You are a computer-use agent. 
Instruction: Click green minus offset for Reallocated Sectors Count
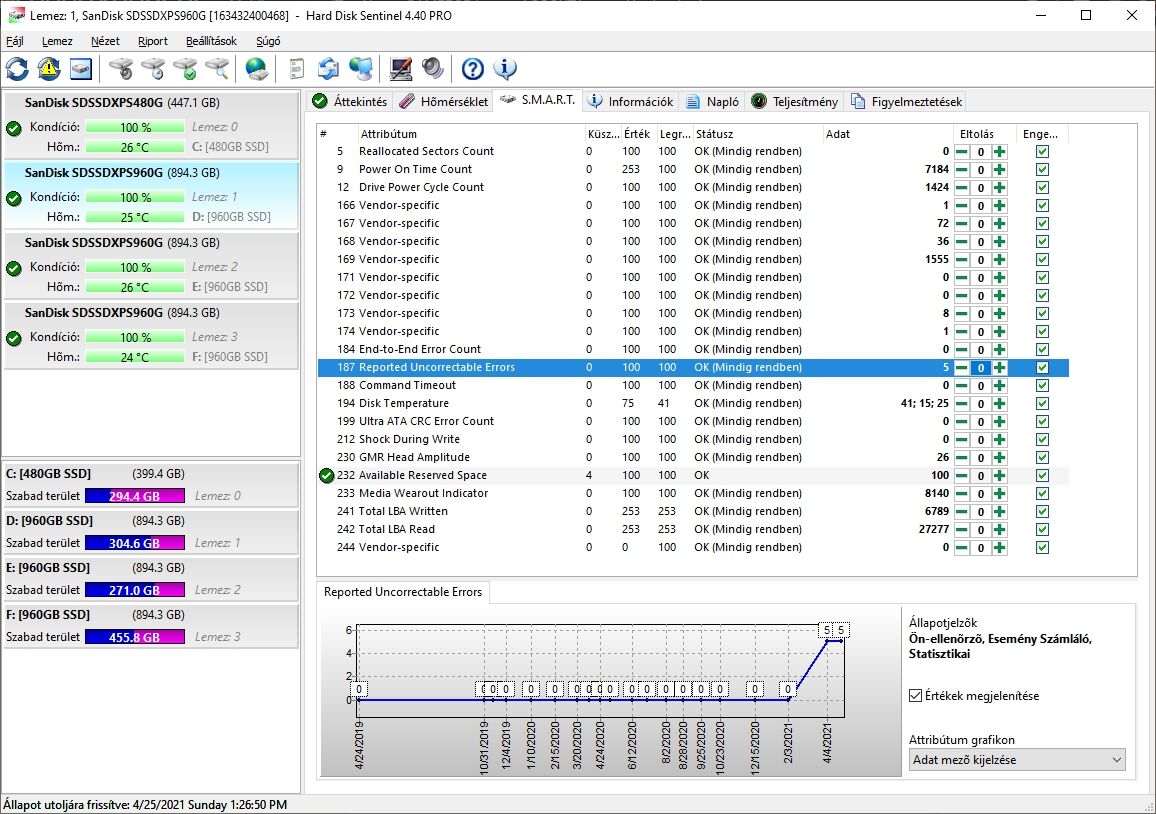pos(961,152)
